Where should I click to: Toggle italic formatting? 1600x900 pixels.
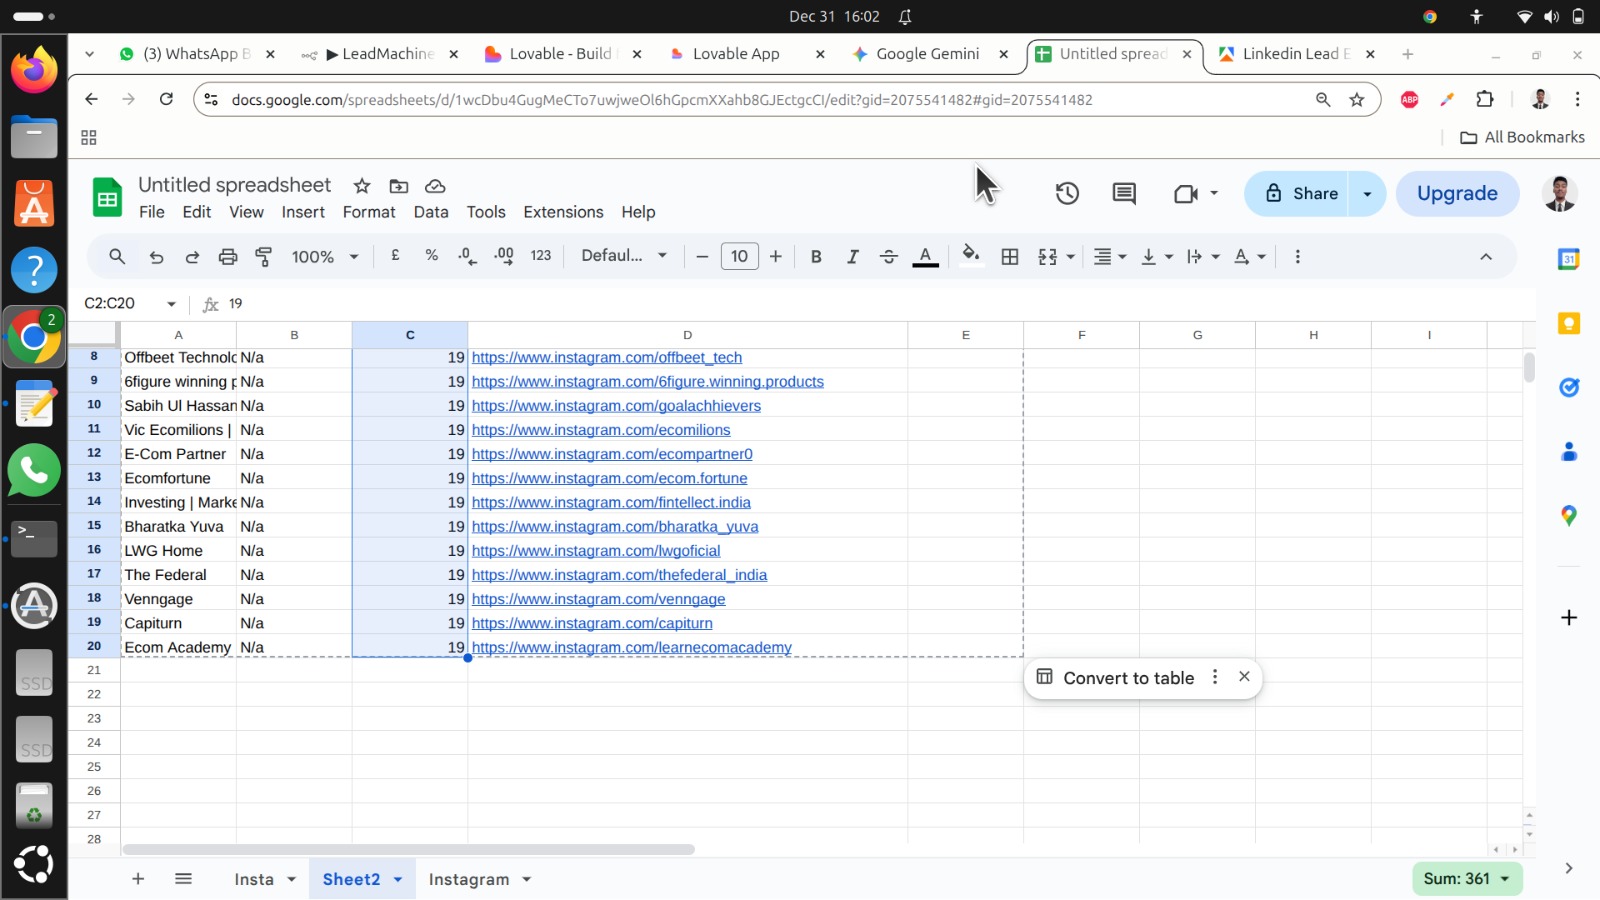pos(852,257)
